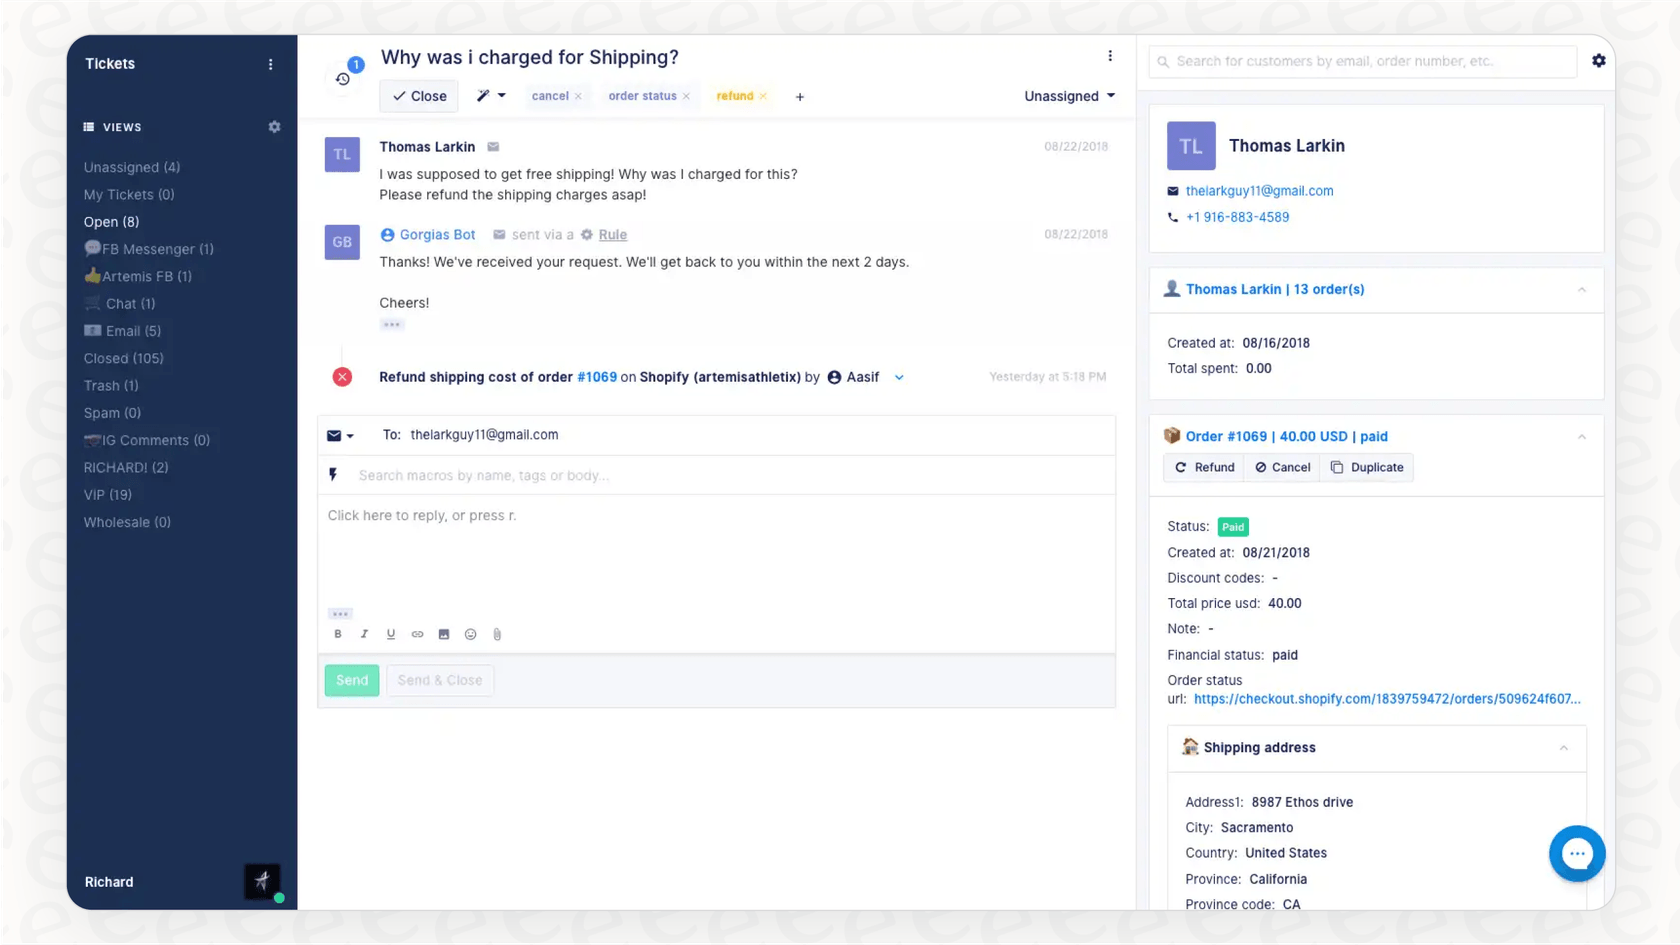
Task: Click the settings gear beside the search bar
Action: pos(1598,61)
